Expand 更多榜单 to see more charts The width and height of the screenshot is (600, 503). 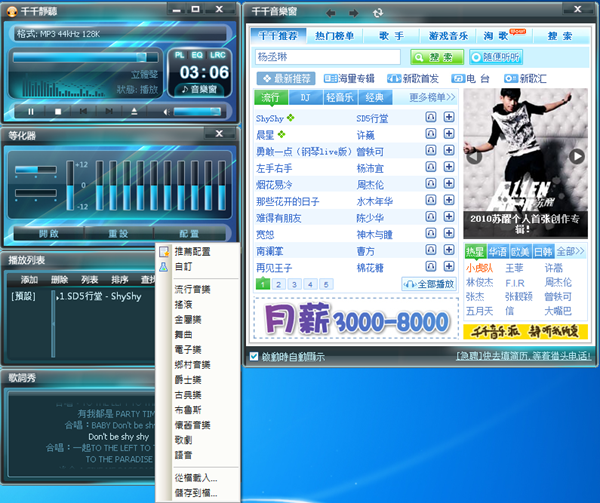click(x=432, y=98)
